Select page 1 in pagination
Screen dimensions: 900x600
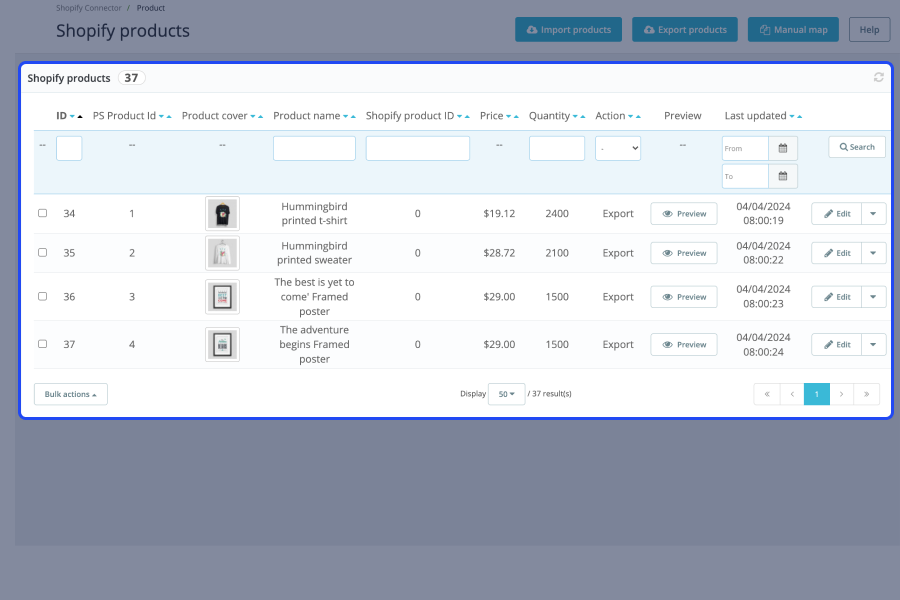pyautogui.click(x=817, y=394)
